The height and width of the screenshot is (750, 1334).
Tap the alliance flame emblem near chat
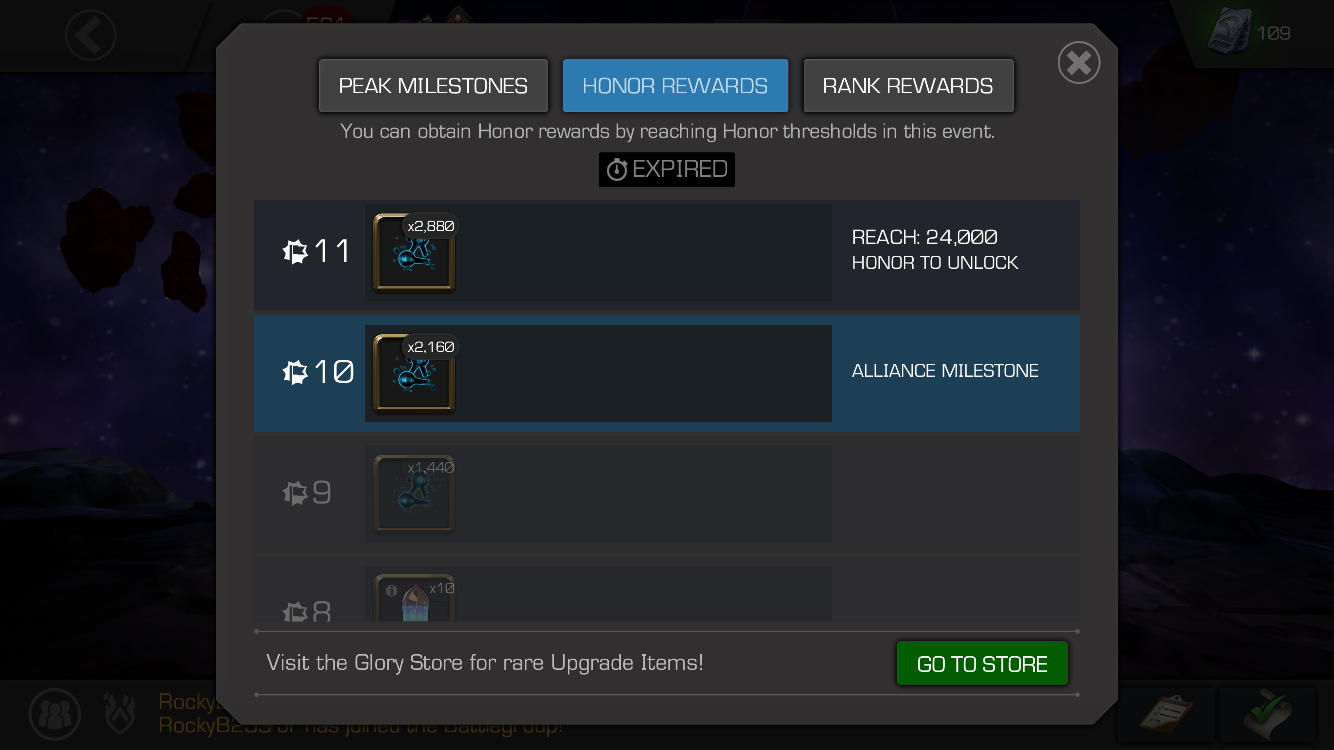pos(120,713)
